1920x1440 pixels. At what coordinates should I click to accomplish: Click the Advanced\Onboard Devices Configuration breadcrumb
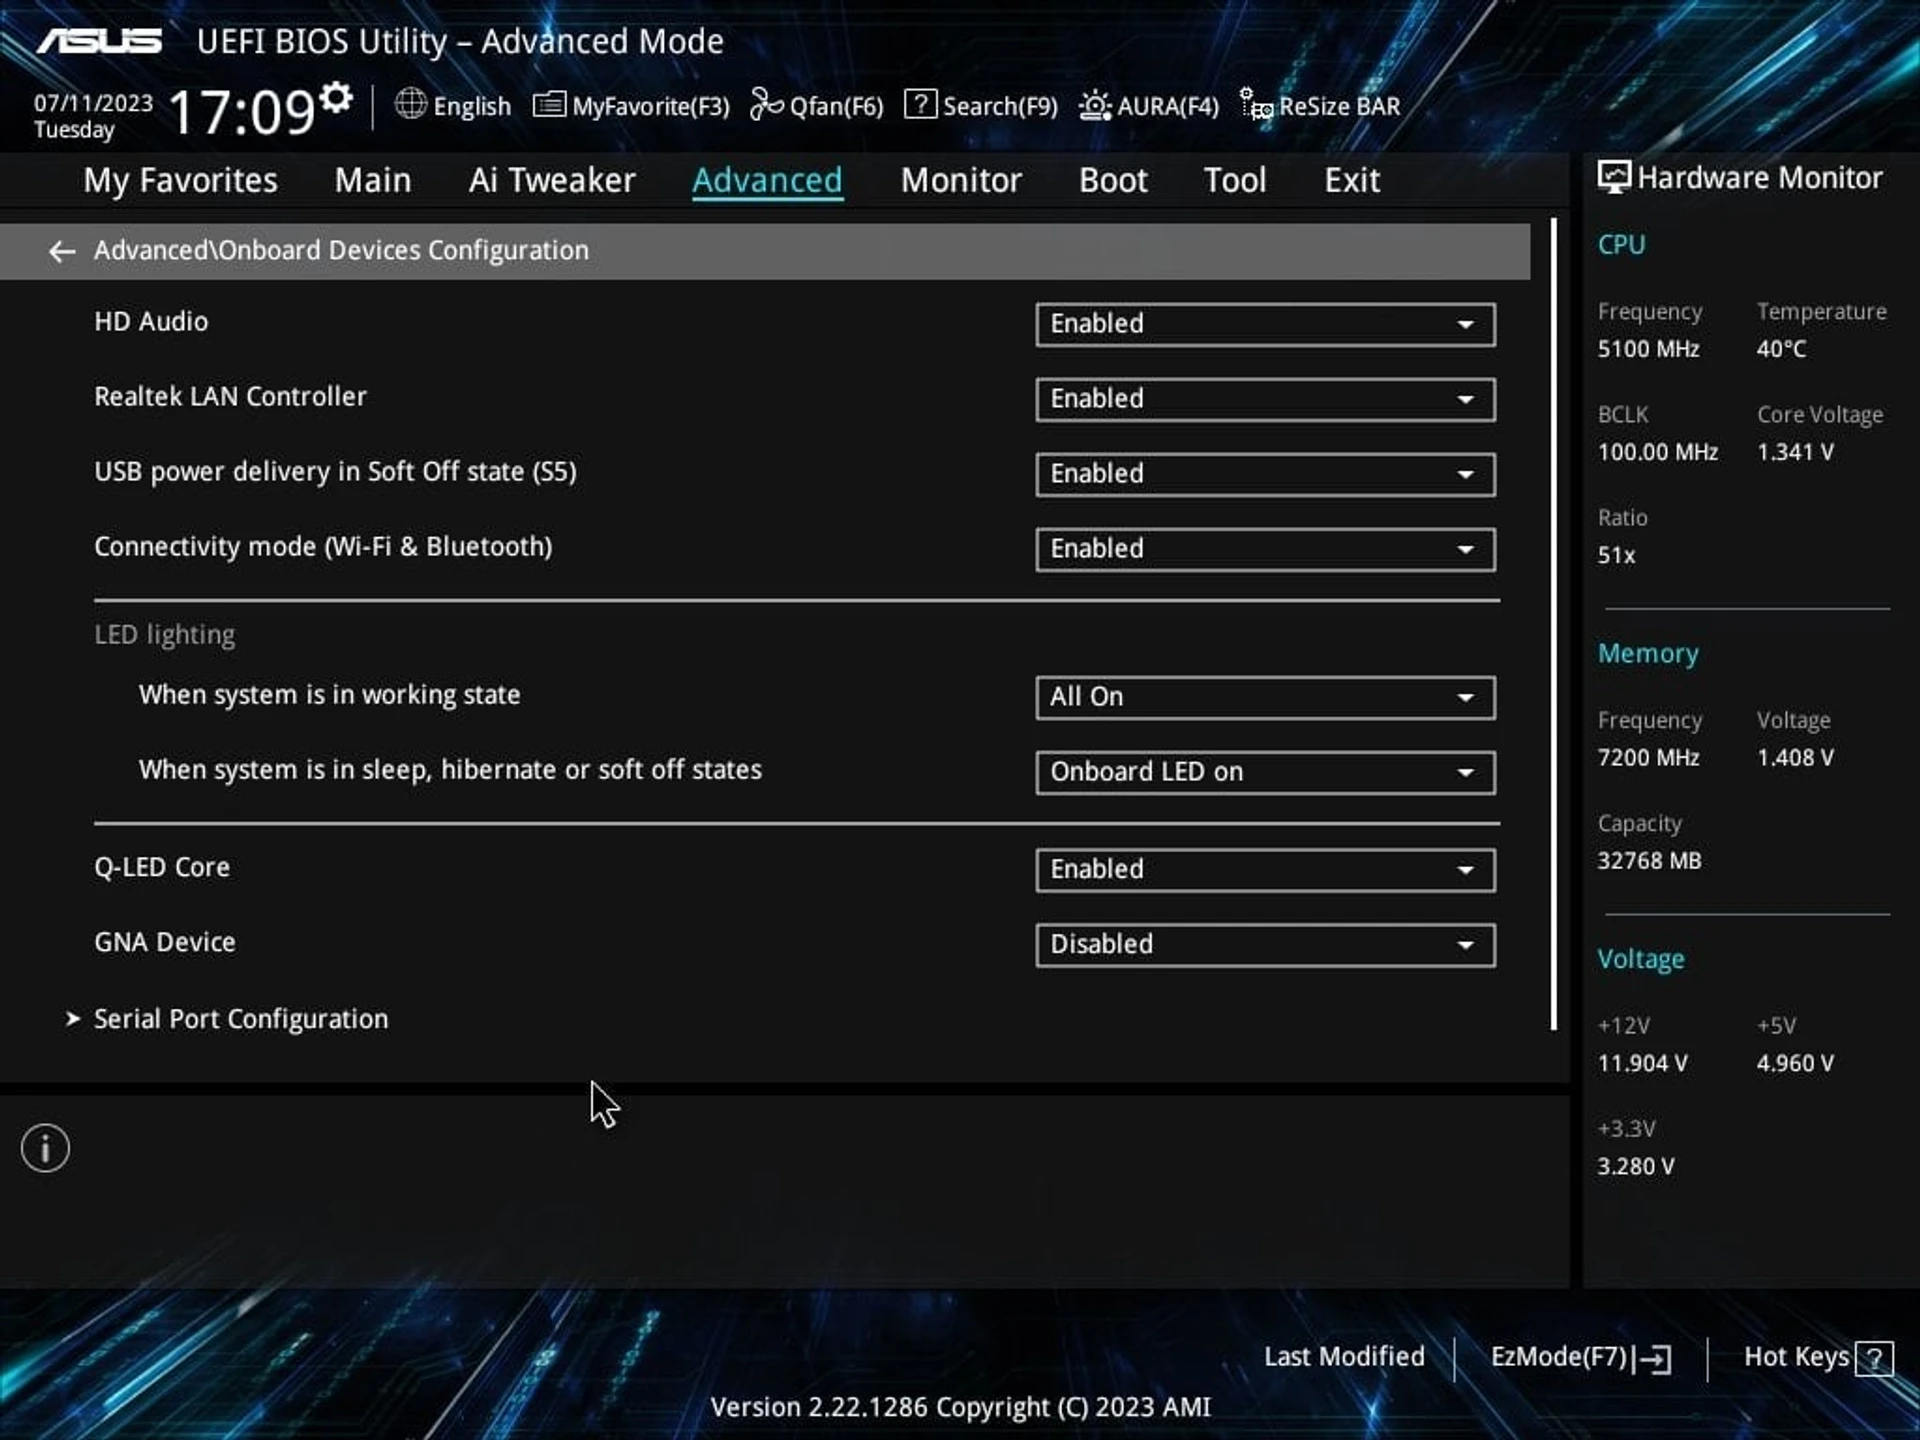click(x=341, y=250)
